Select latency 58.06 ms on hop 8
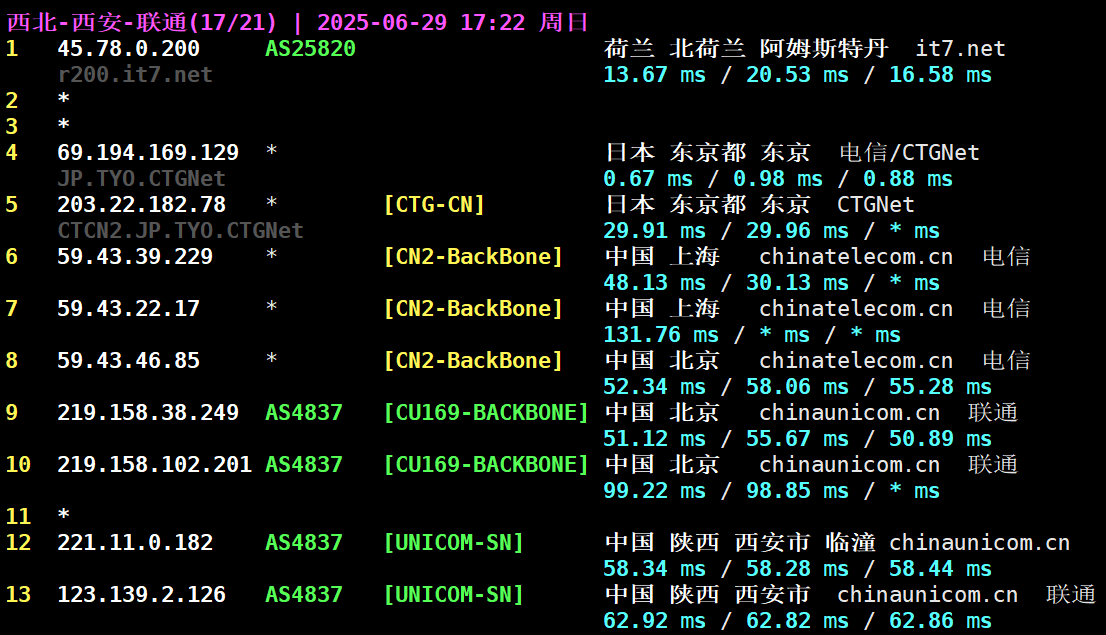The width and height of the screenshot is (1106, 635). click(x=797, y=387)
